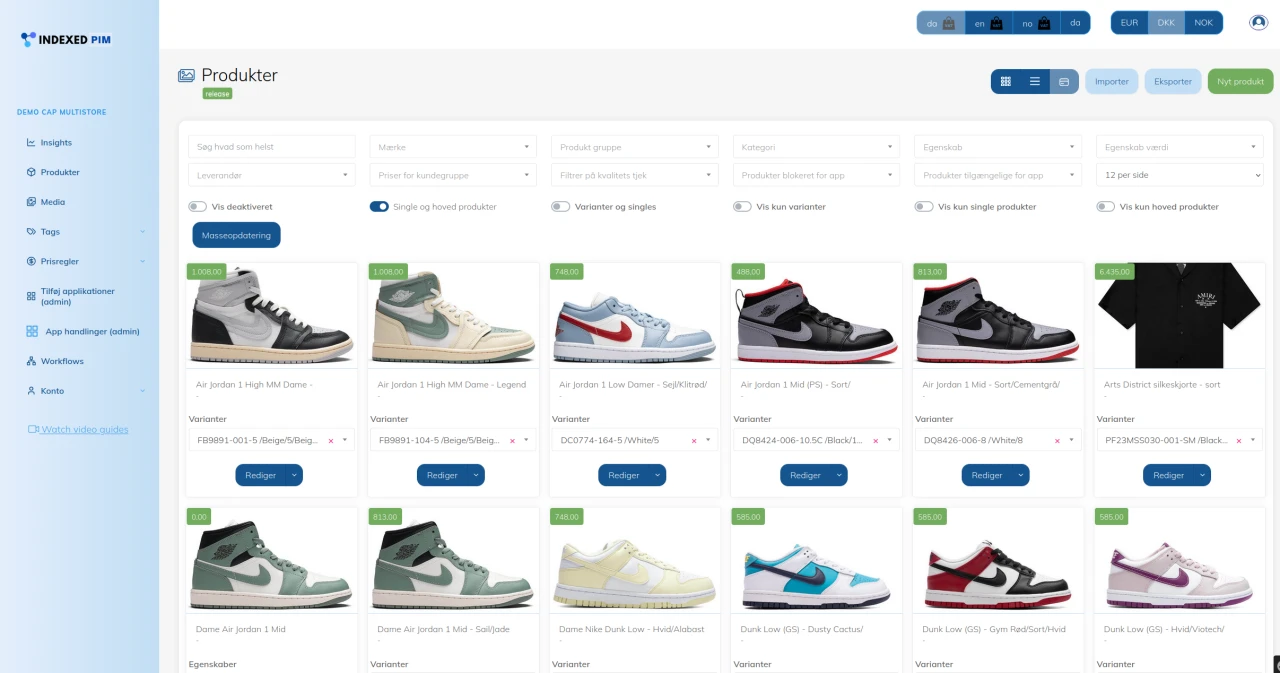1280x673 pixels.
Task: Click the App handlinger icon in sidebar
Action: [x=32, y=331]
